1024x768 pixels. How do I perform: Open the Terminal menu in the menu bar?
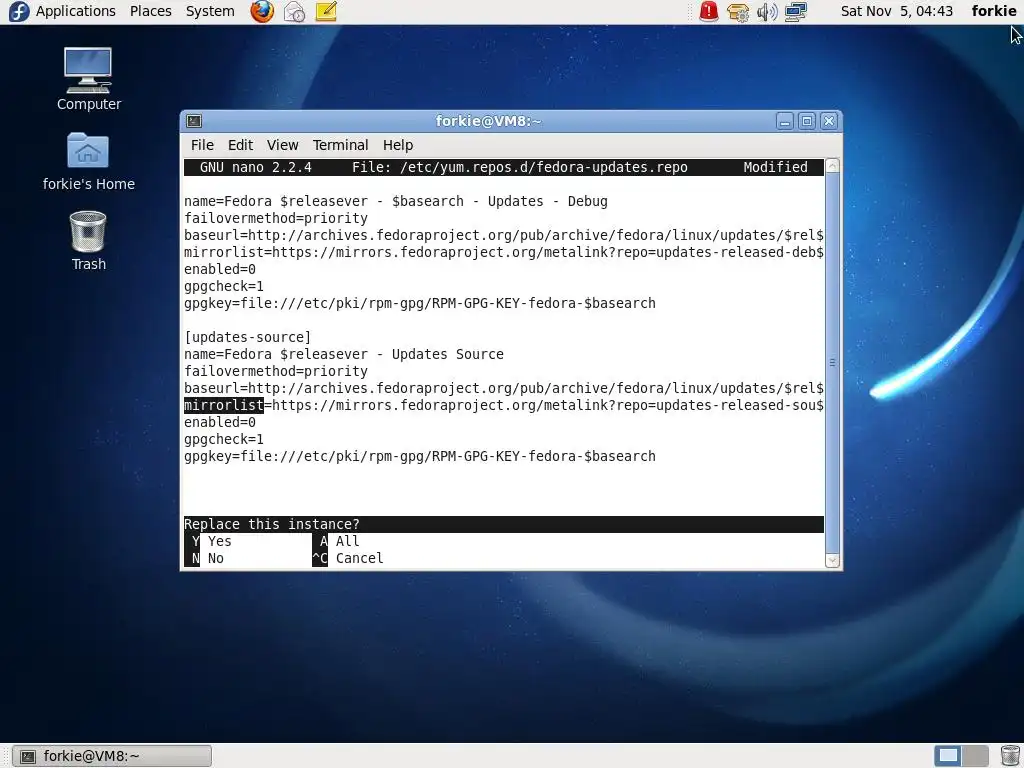(x=340, y=145)
